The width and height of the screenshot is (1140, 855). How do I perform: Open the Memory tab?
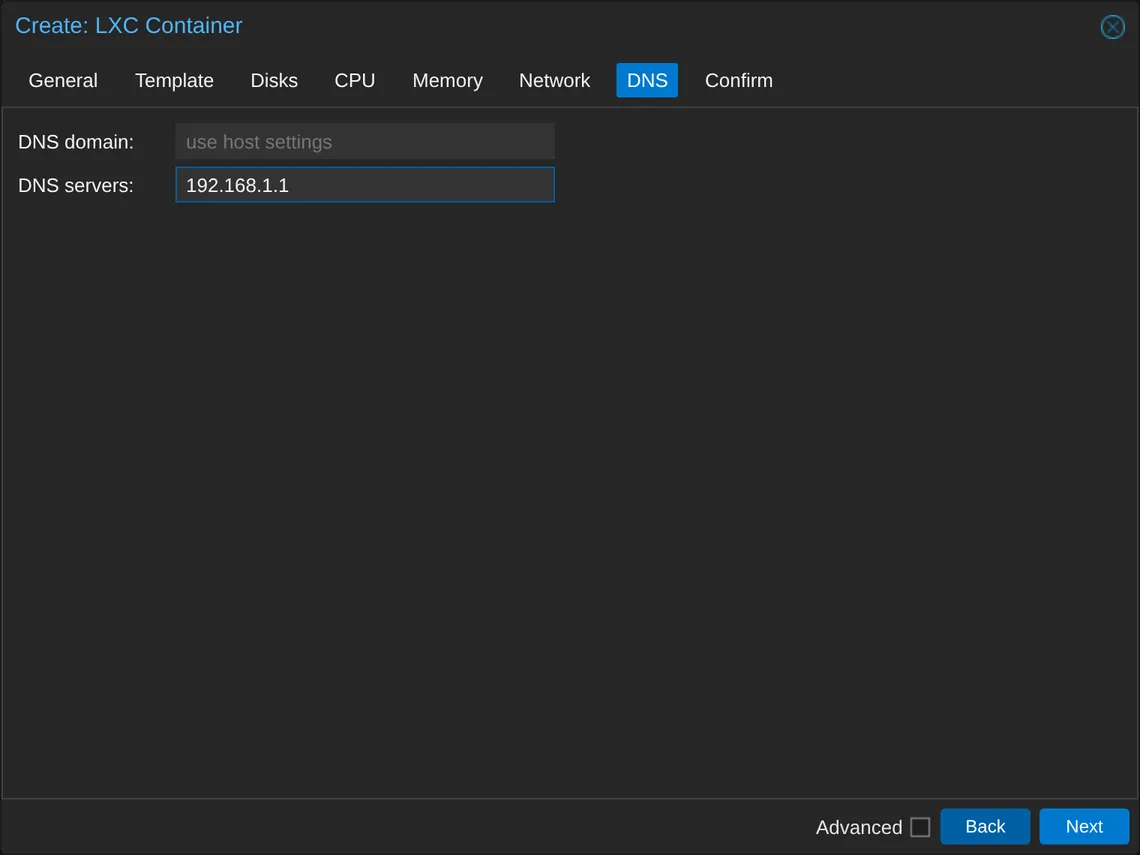[447, 80]
